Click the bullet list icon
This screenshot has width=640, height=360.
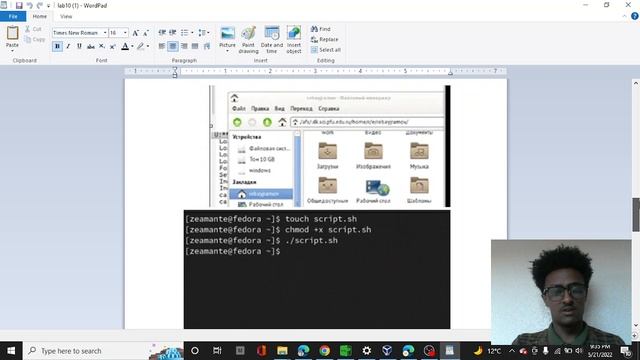point(184,33)
